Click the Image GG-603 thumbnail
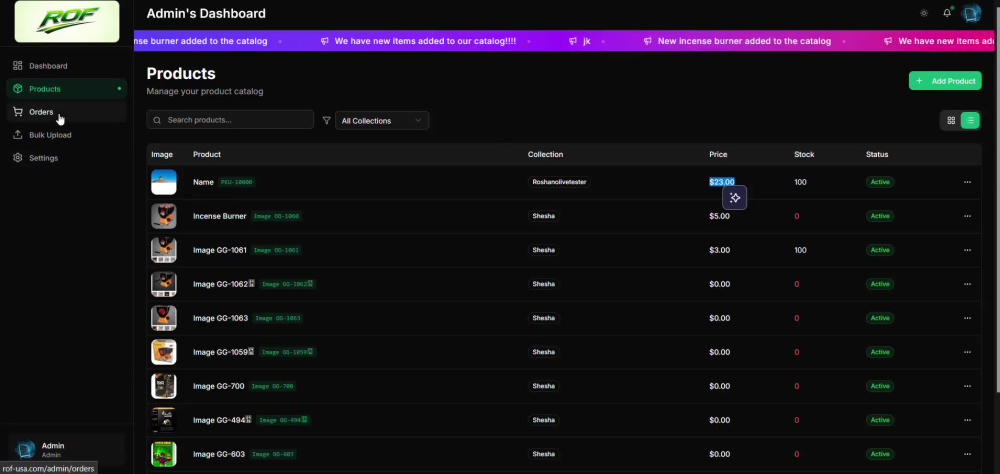 click(164, 454)
